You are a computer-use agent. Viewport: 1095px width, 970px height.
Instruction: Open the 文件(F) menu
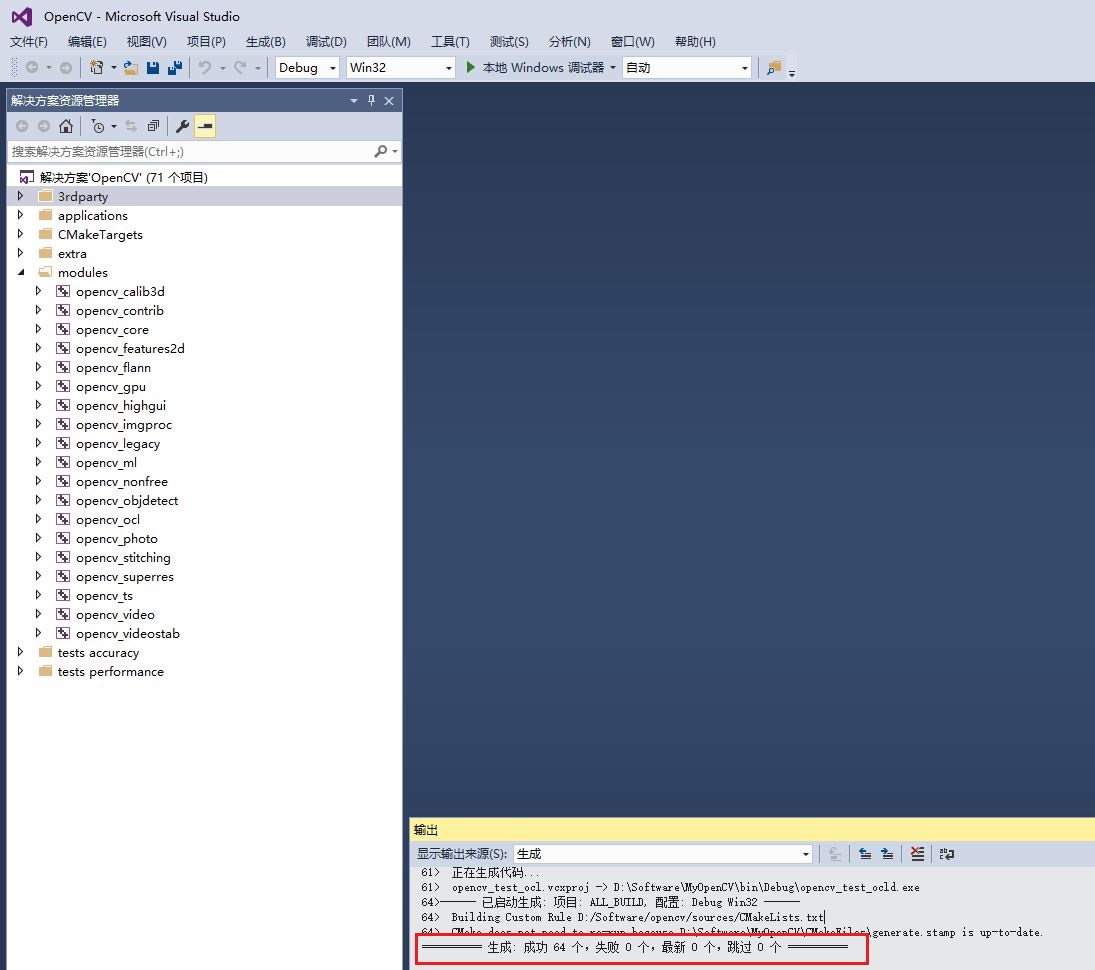(29, 42)
